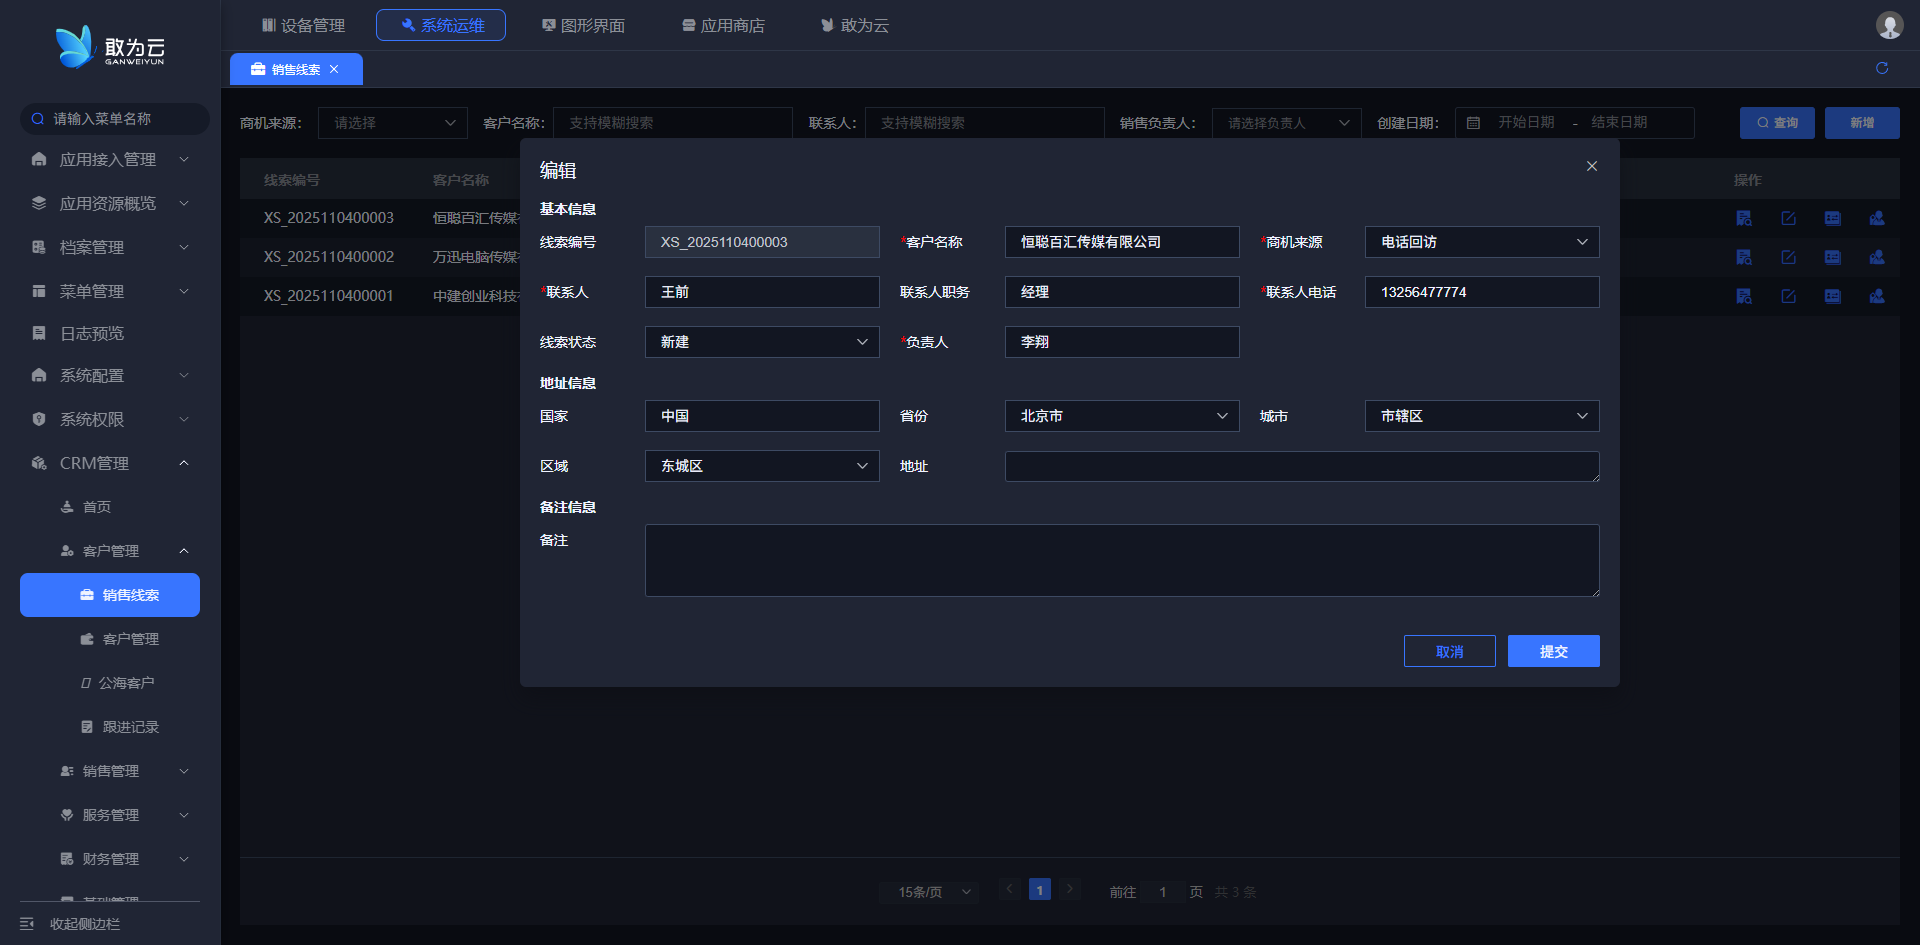Close the 销售线索 tab
This screenshot has height=945, width=1920.
(x=334, y=69)
